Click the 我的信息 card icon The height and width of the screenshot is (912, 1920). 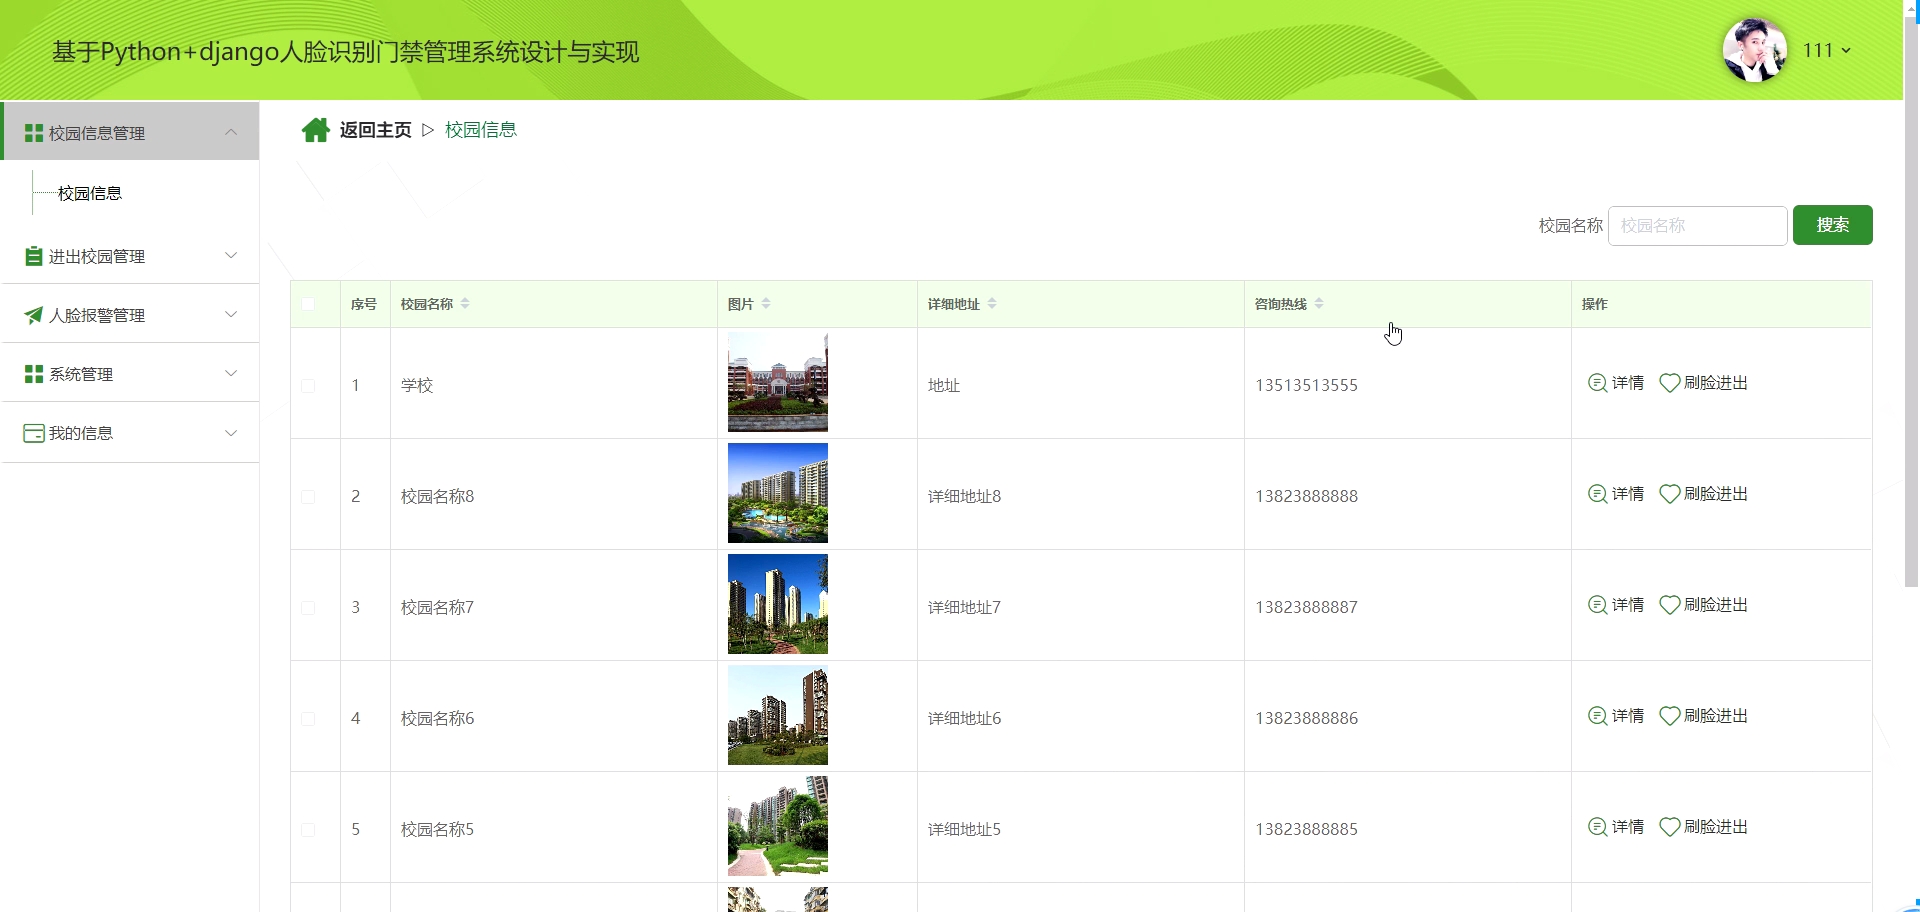pyautogui.click(x=33, y=433)
